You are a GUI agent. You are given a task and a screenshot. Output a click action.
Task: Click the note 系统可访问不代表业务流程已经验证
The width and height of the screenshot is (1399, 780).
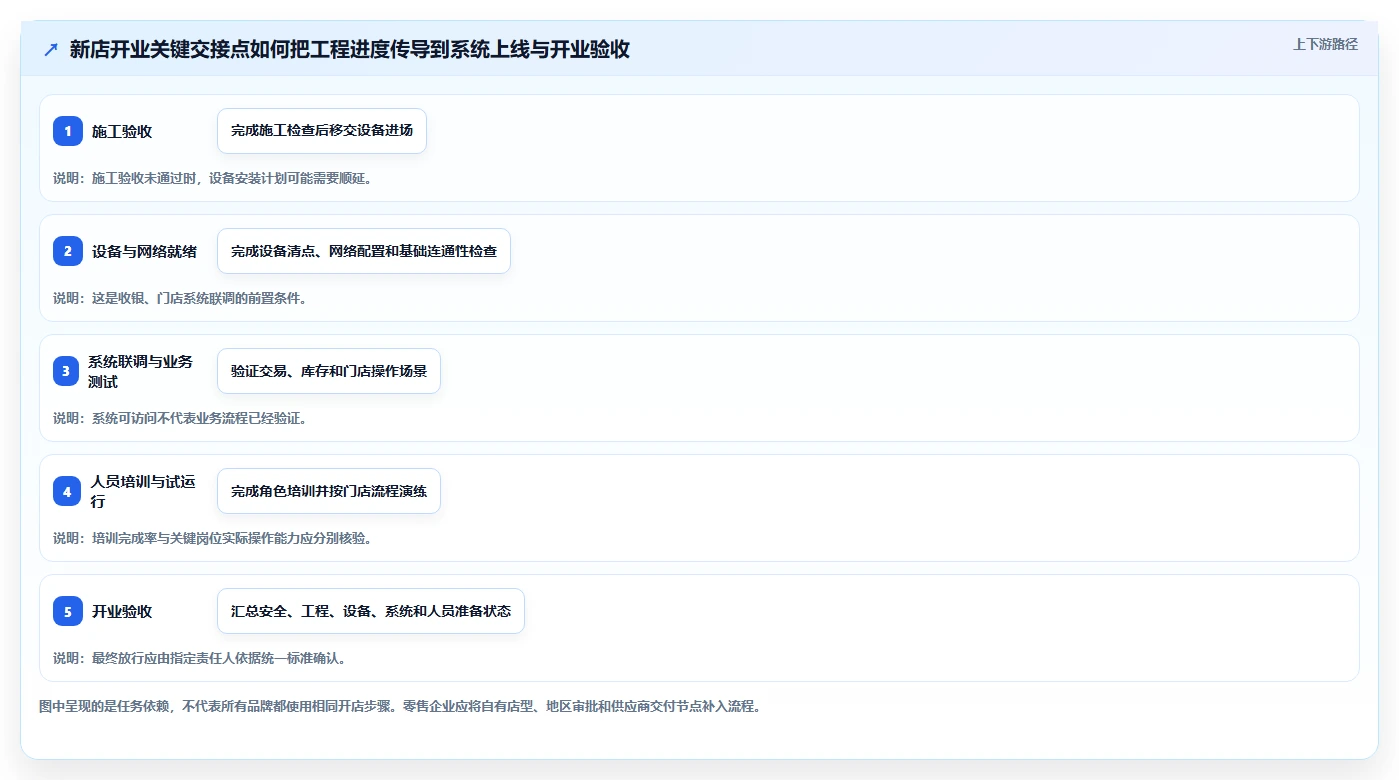click(199, 418)
